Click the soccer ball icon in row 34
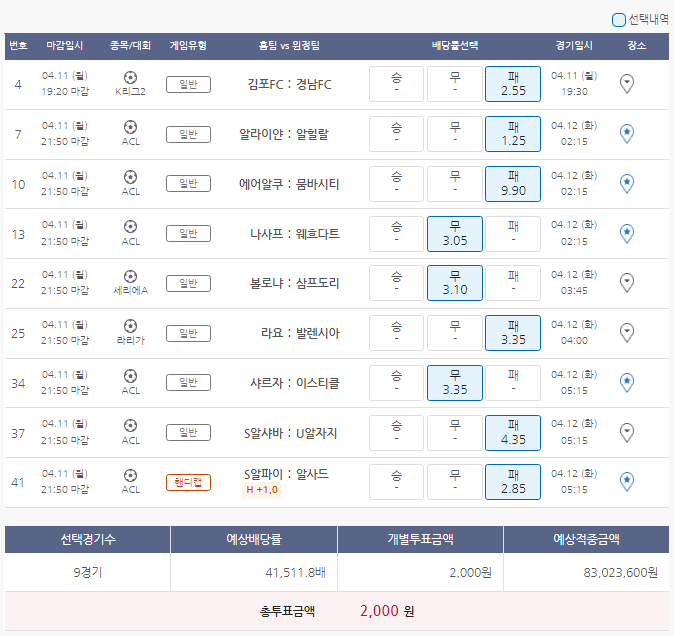Screen dimensions: 674x636 pyautogui.click(x=130, y=376)
